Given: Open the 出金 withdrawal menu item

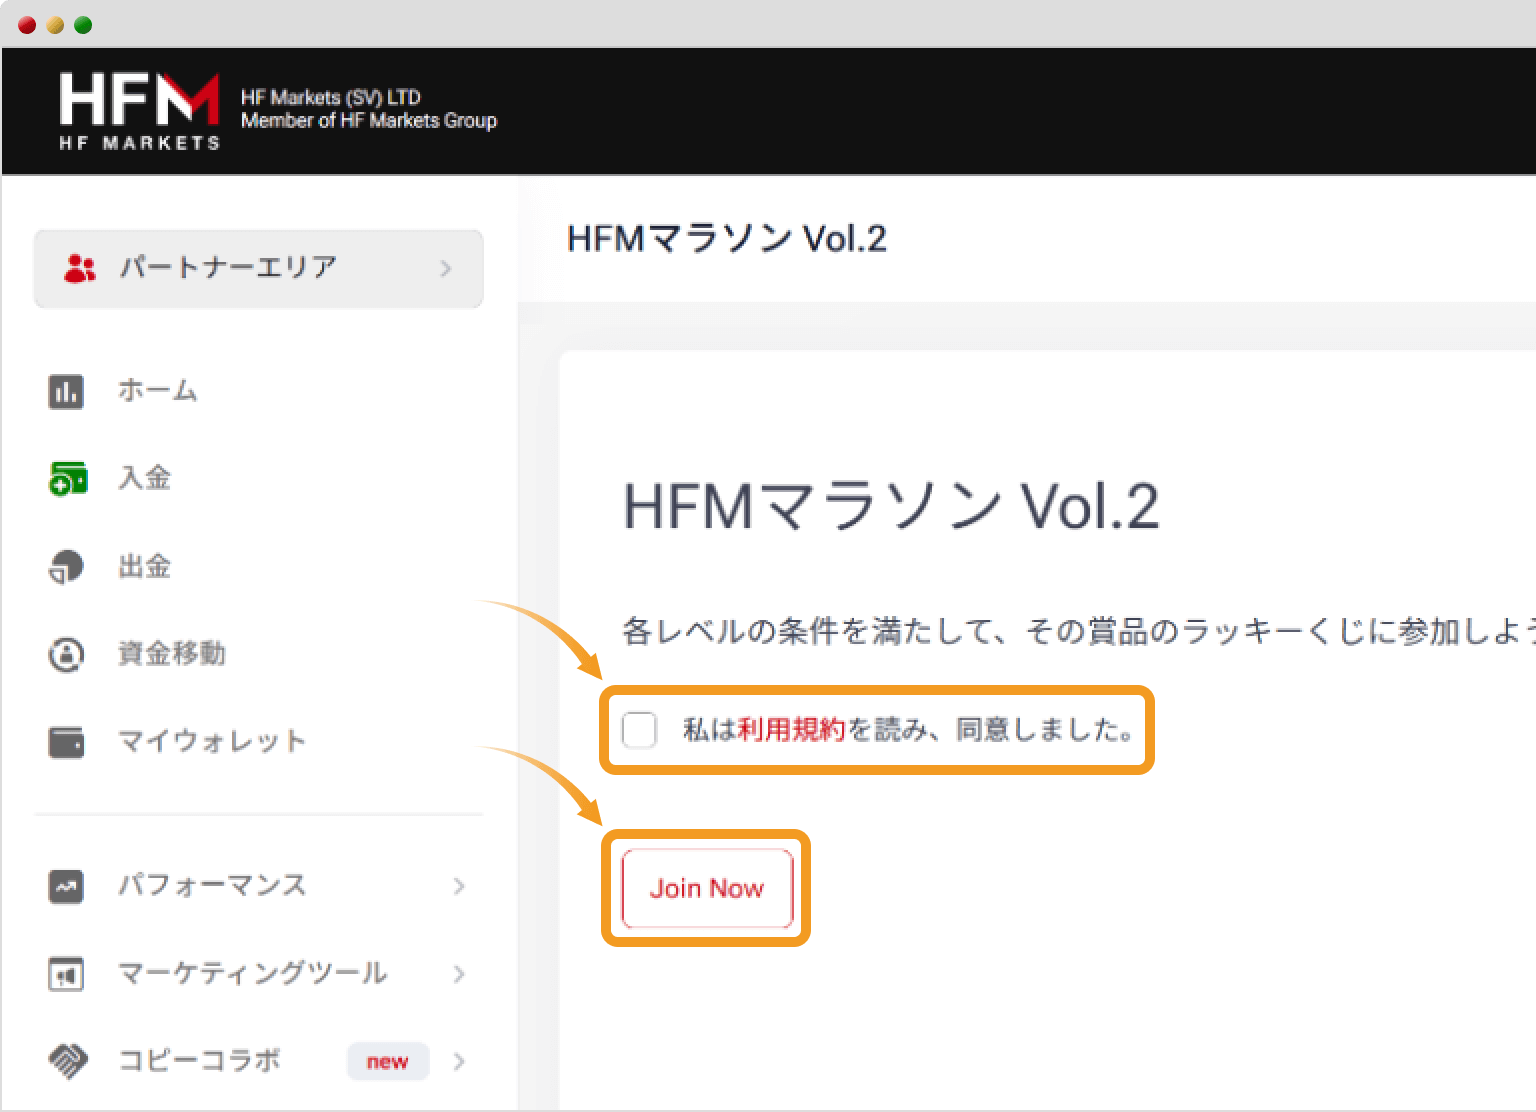Looking at the screenshot, I should pos(144,566).
